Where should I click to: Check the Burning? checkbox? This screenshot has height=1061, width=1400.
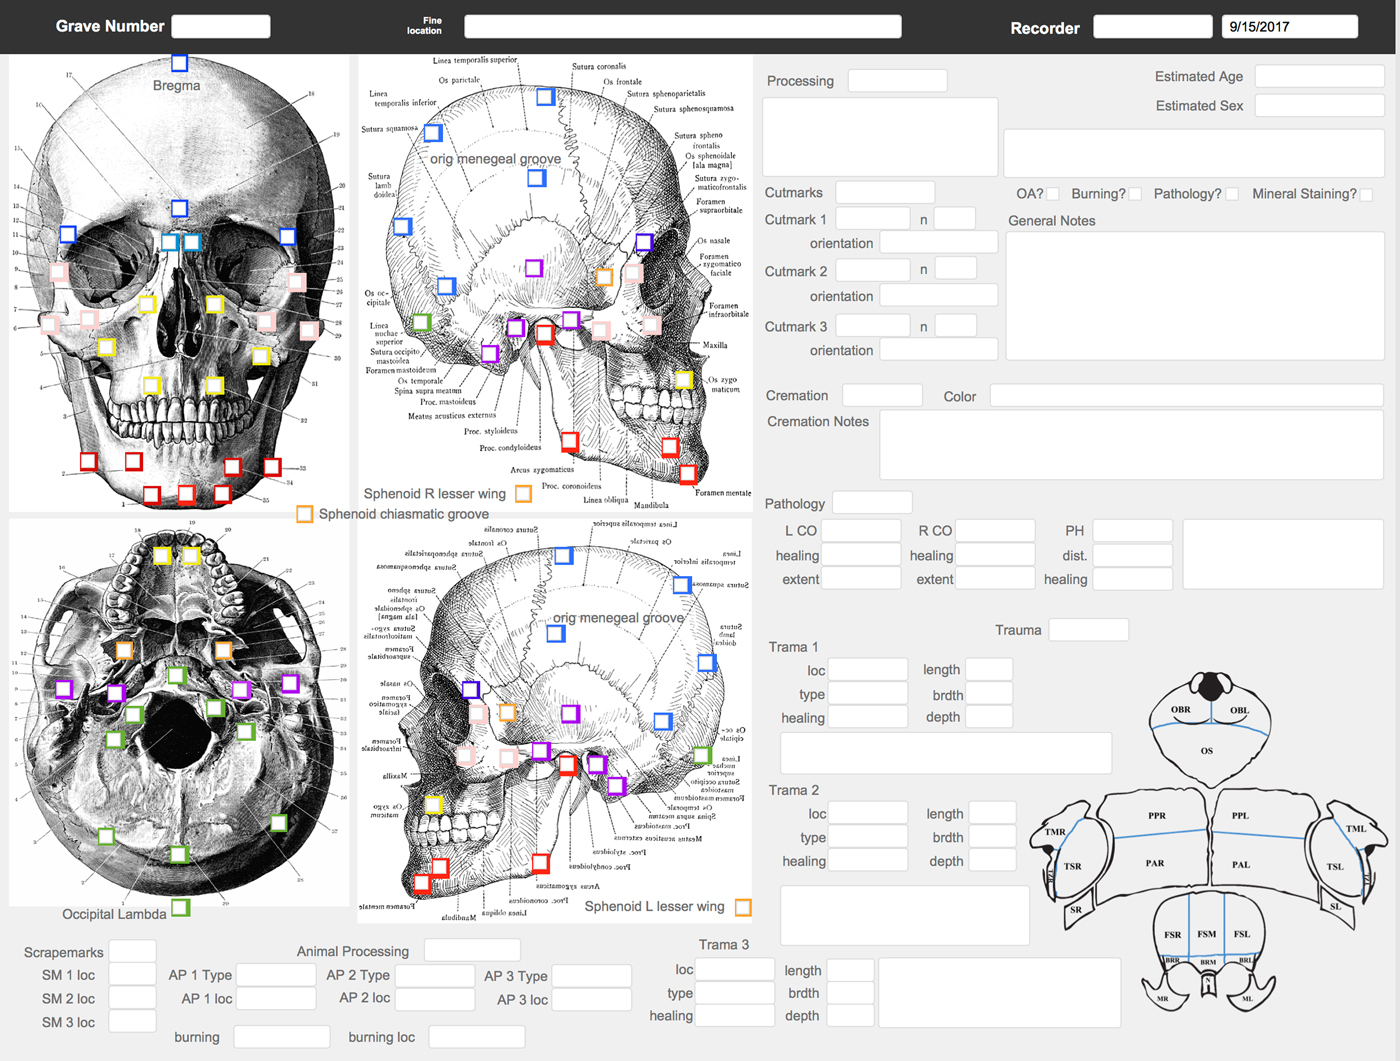[1135, 193]
